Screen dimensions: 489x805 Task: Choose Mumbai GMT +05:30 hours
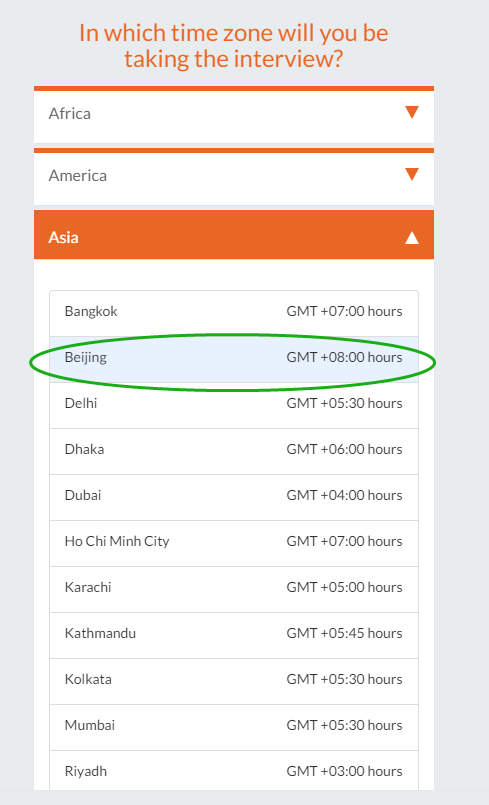pos(234,727)
